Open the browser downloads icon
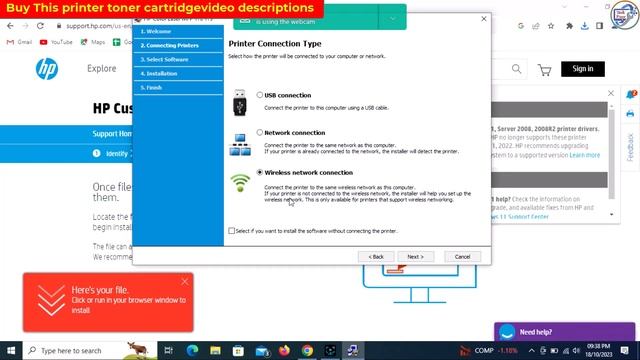The width and height of the screenshot is (640, 360). (x=584, y=26)
